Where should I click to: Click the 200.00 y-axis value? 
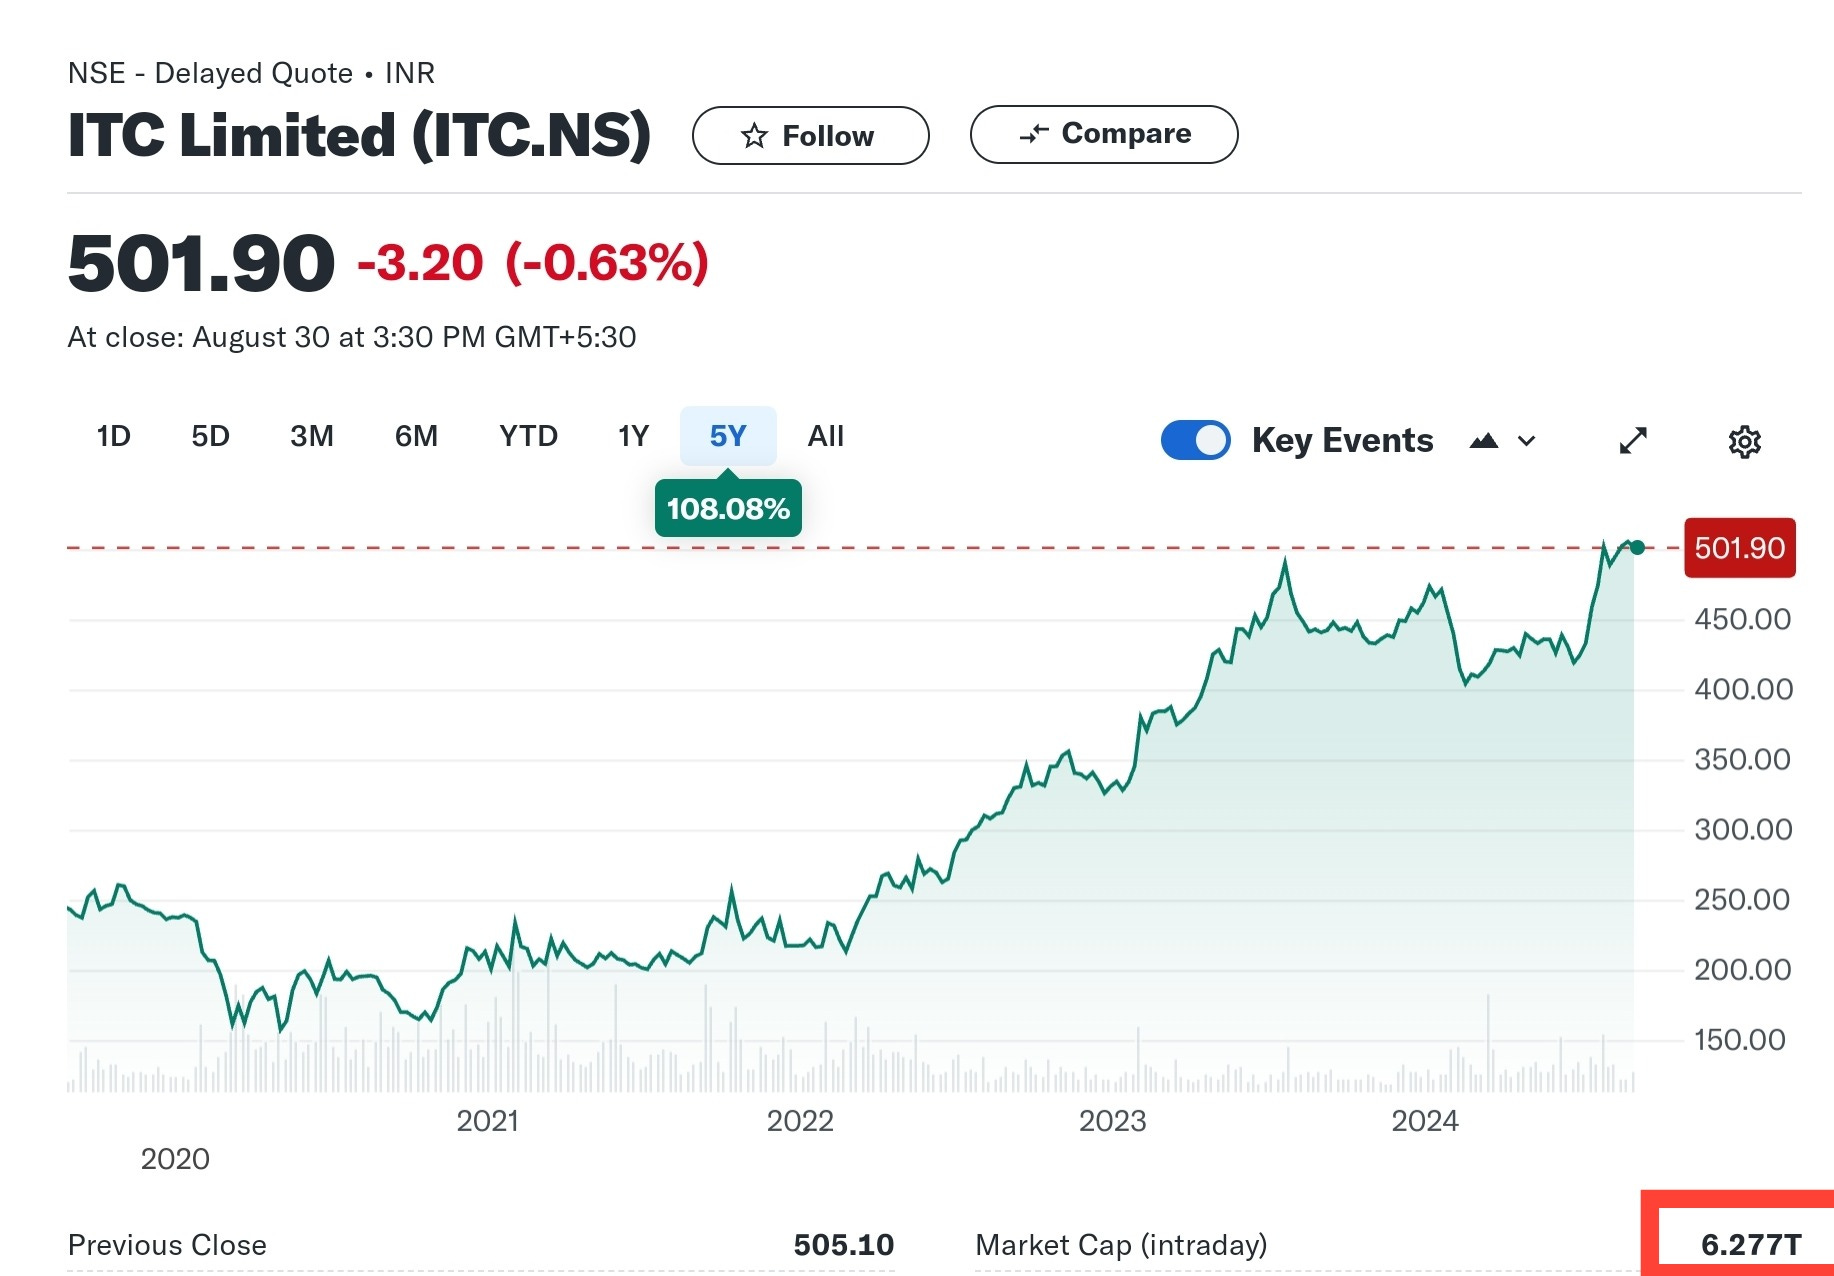[1743, 969]
